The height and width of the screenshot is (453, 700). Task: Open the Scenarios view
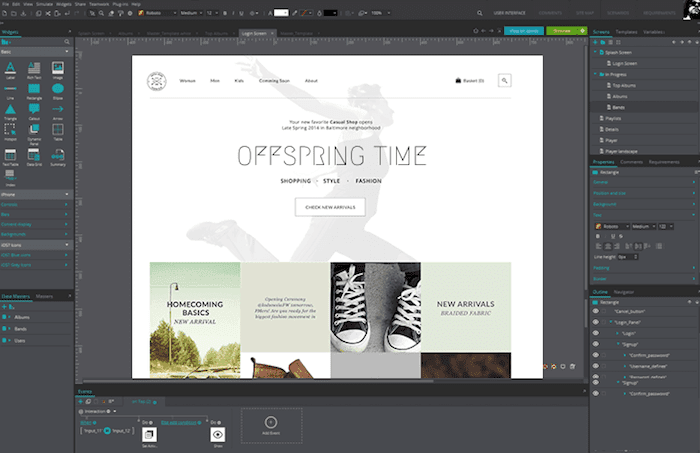pos(618,13)
